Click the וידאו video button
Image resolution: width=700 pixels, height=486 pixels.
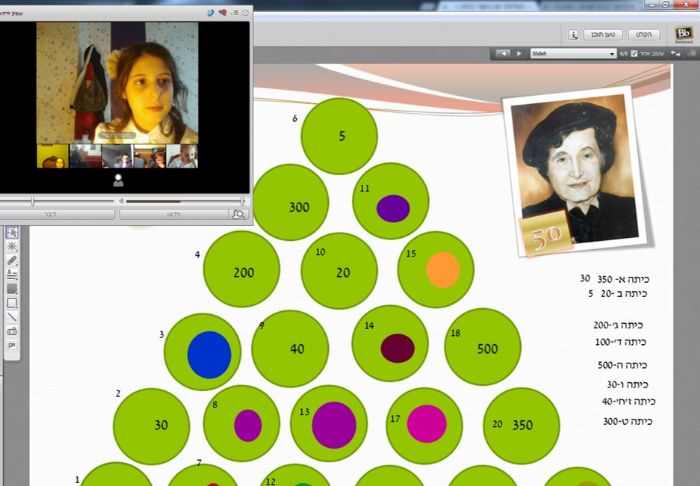click(174, 215)
